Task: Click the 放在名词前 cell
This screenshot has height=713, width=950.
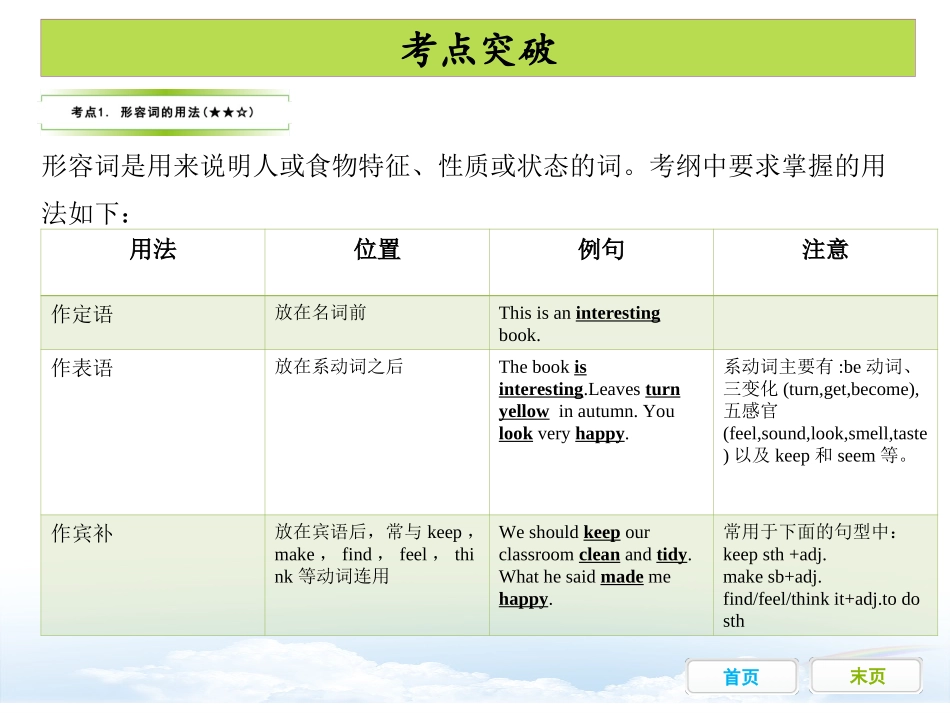Action: click(377, 322)
